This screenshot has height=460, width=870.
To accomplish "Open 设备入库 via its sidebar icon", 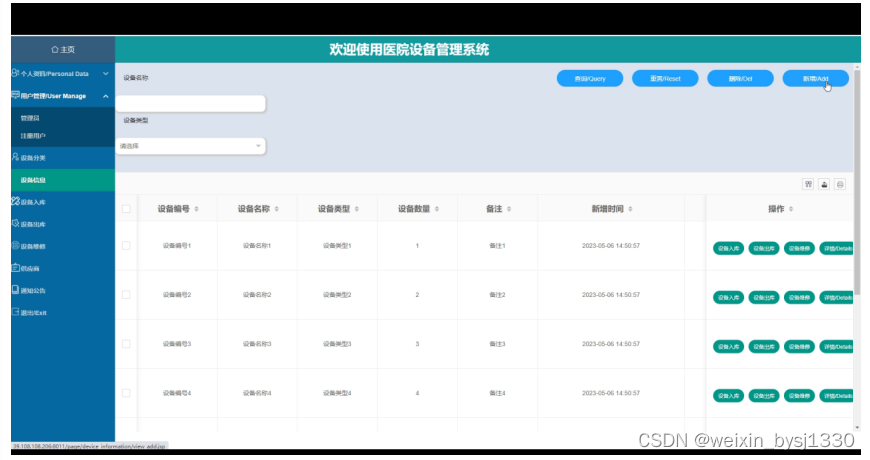I will [16, 201].
